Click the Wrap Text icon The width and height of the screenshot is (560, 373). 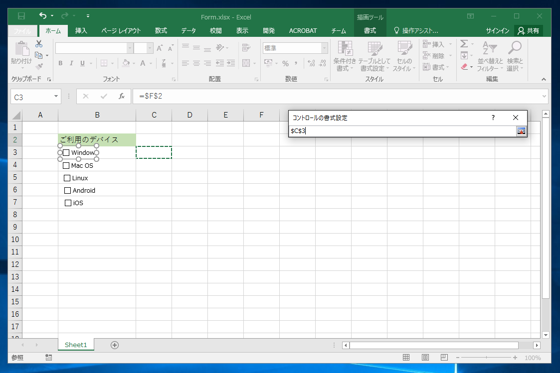[246, 48]
